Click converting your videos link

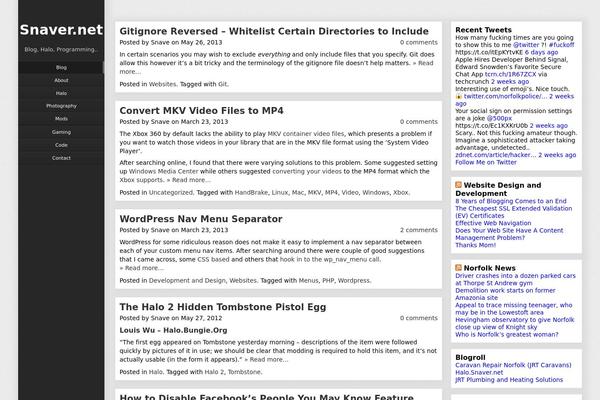coord(307,171)
